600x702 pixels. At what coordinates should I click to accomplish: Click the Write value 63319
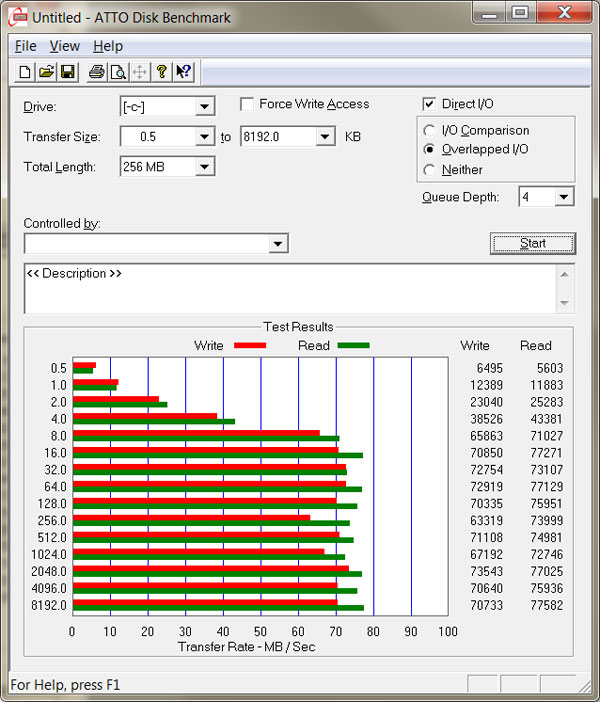tap(486, 520)
